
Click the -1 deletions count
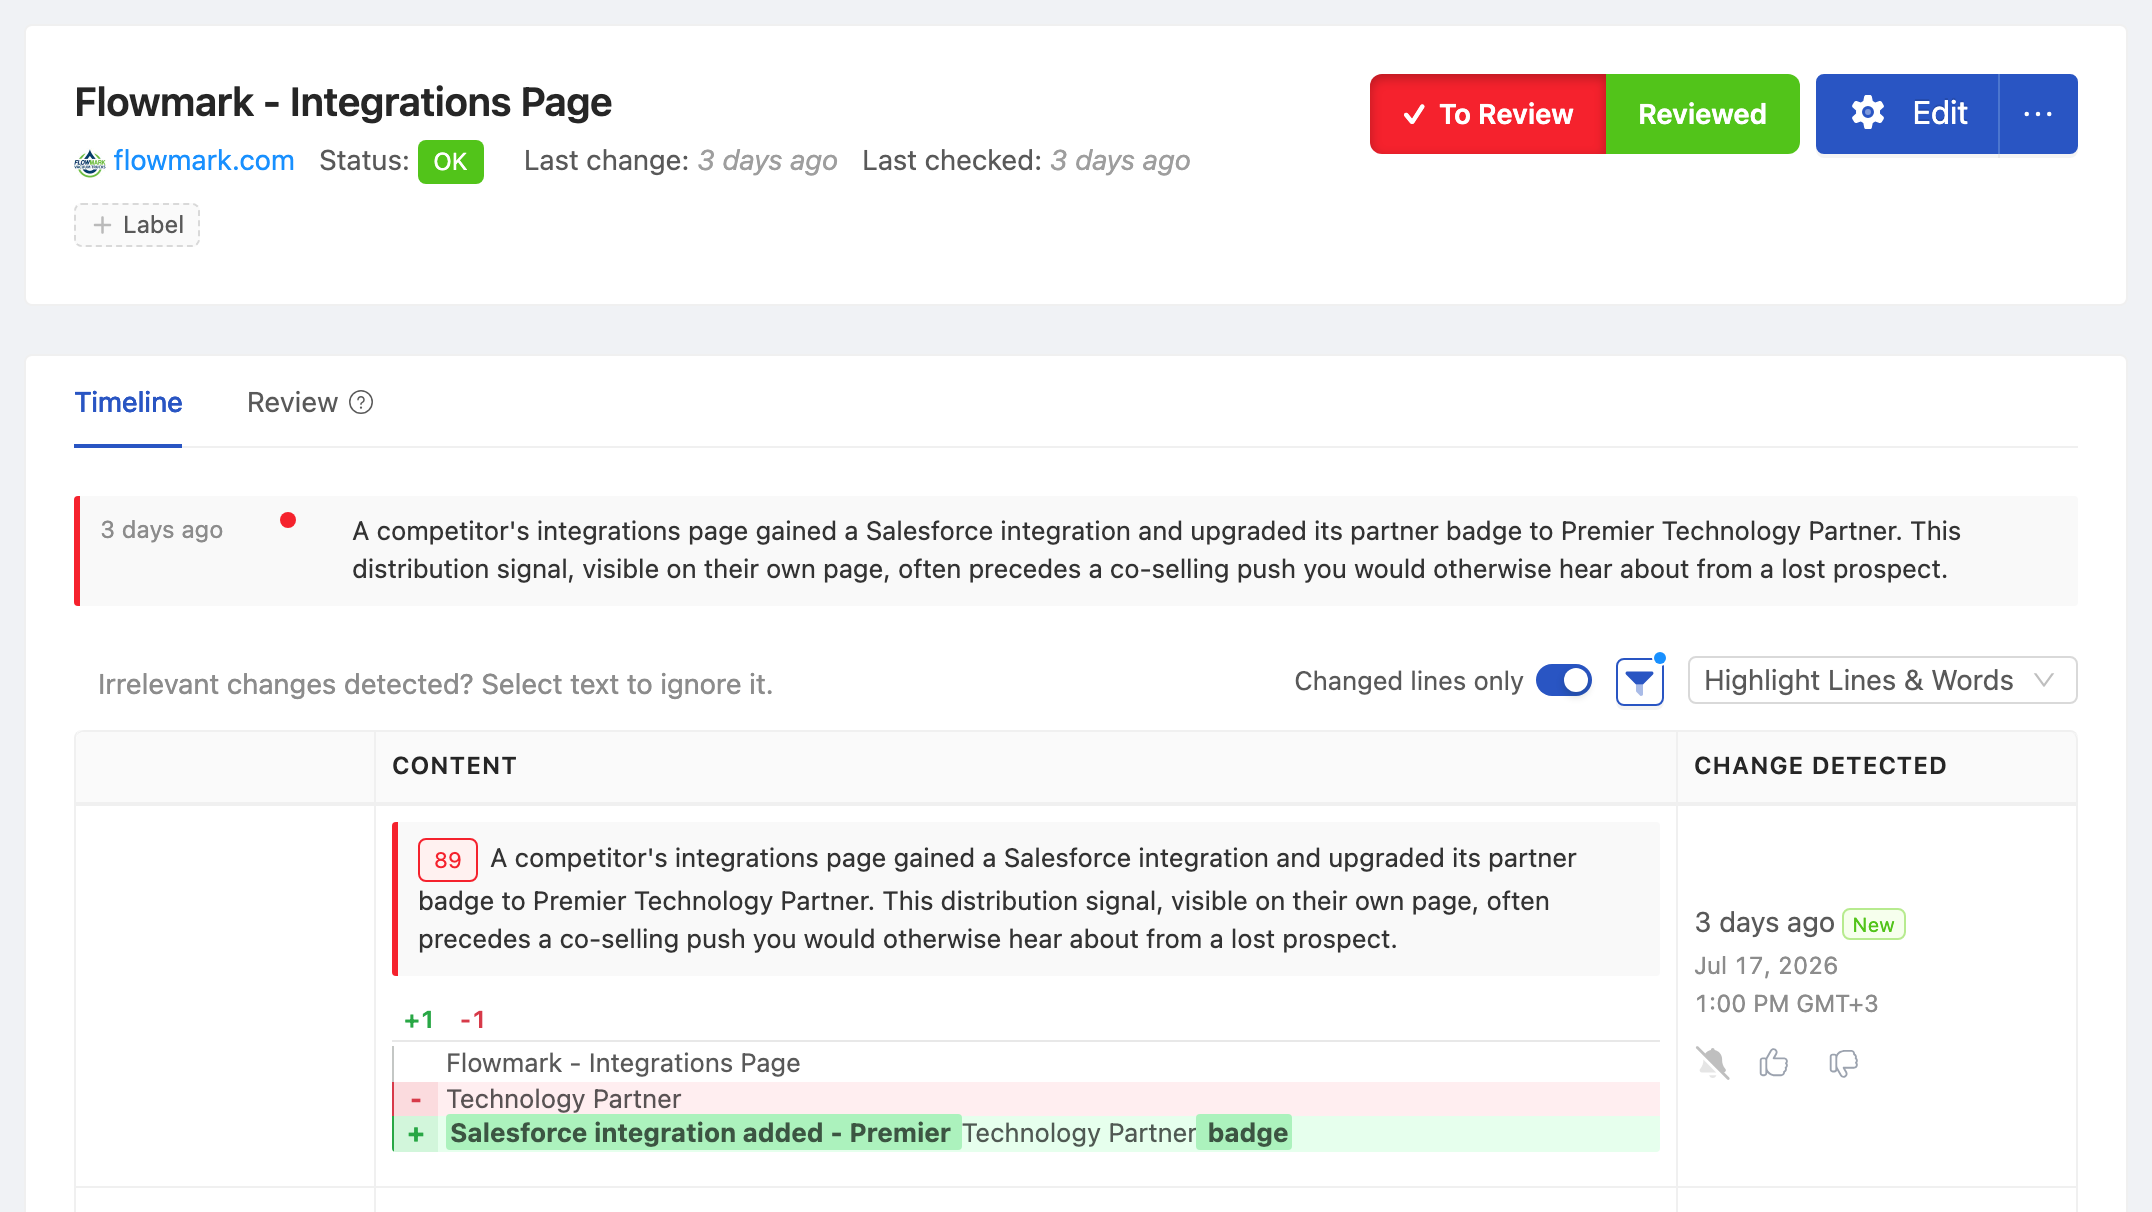coord(472,1020)
